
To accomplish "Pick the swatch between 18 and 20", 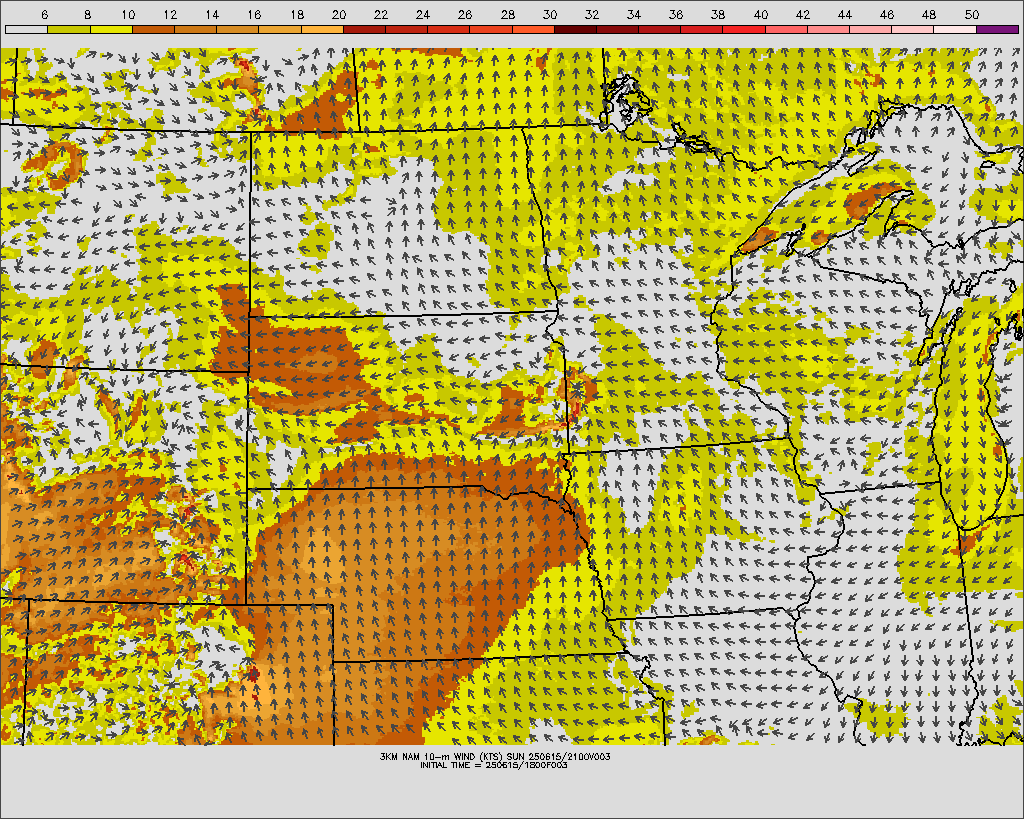I will tap(322, 29).
